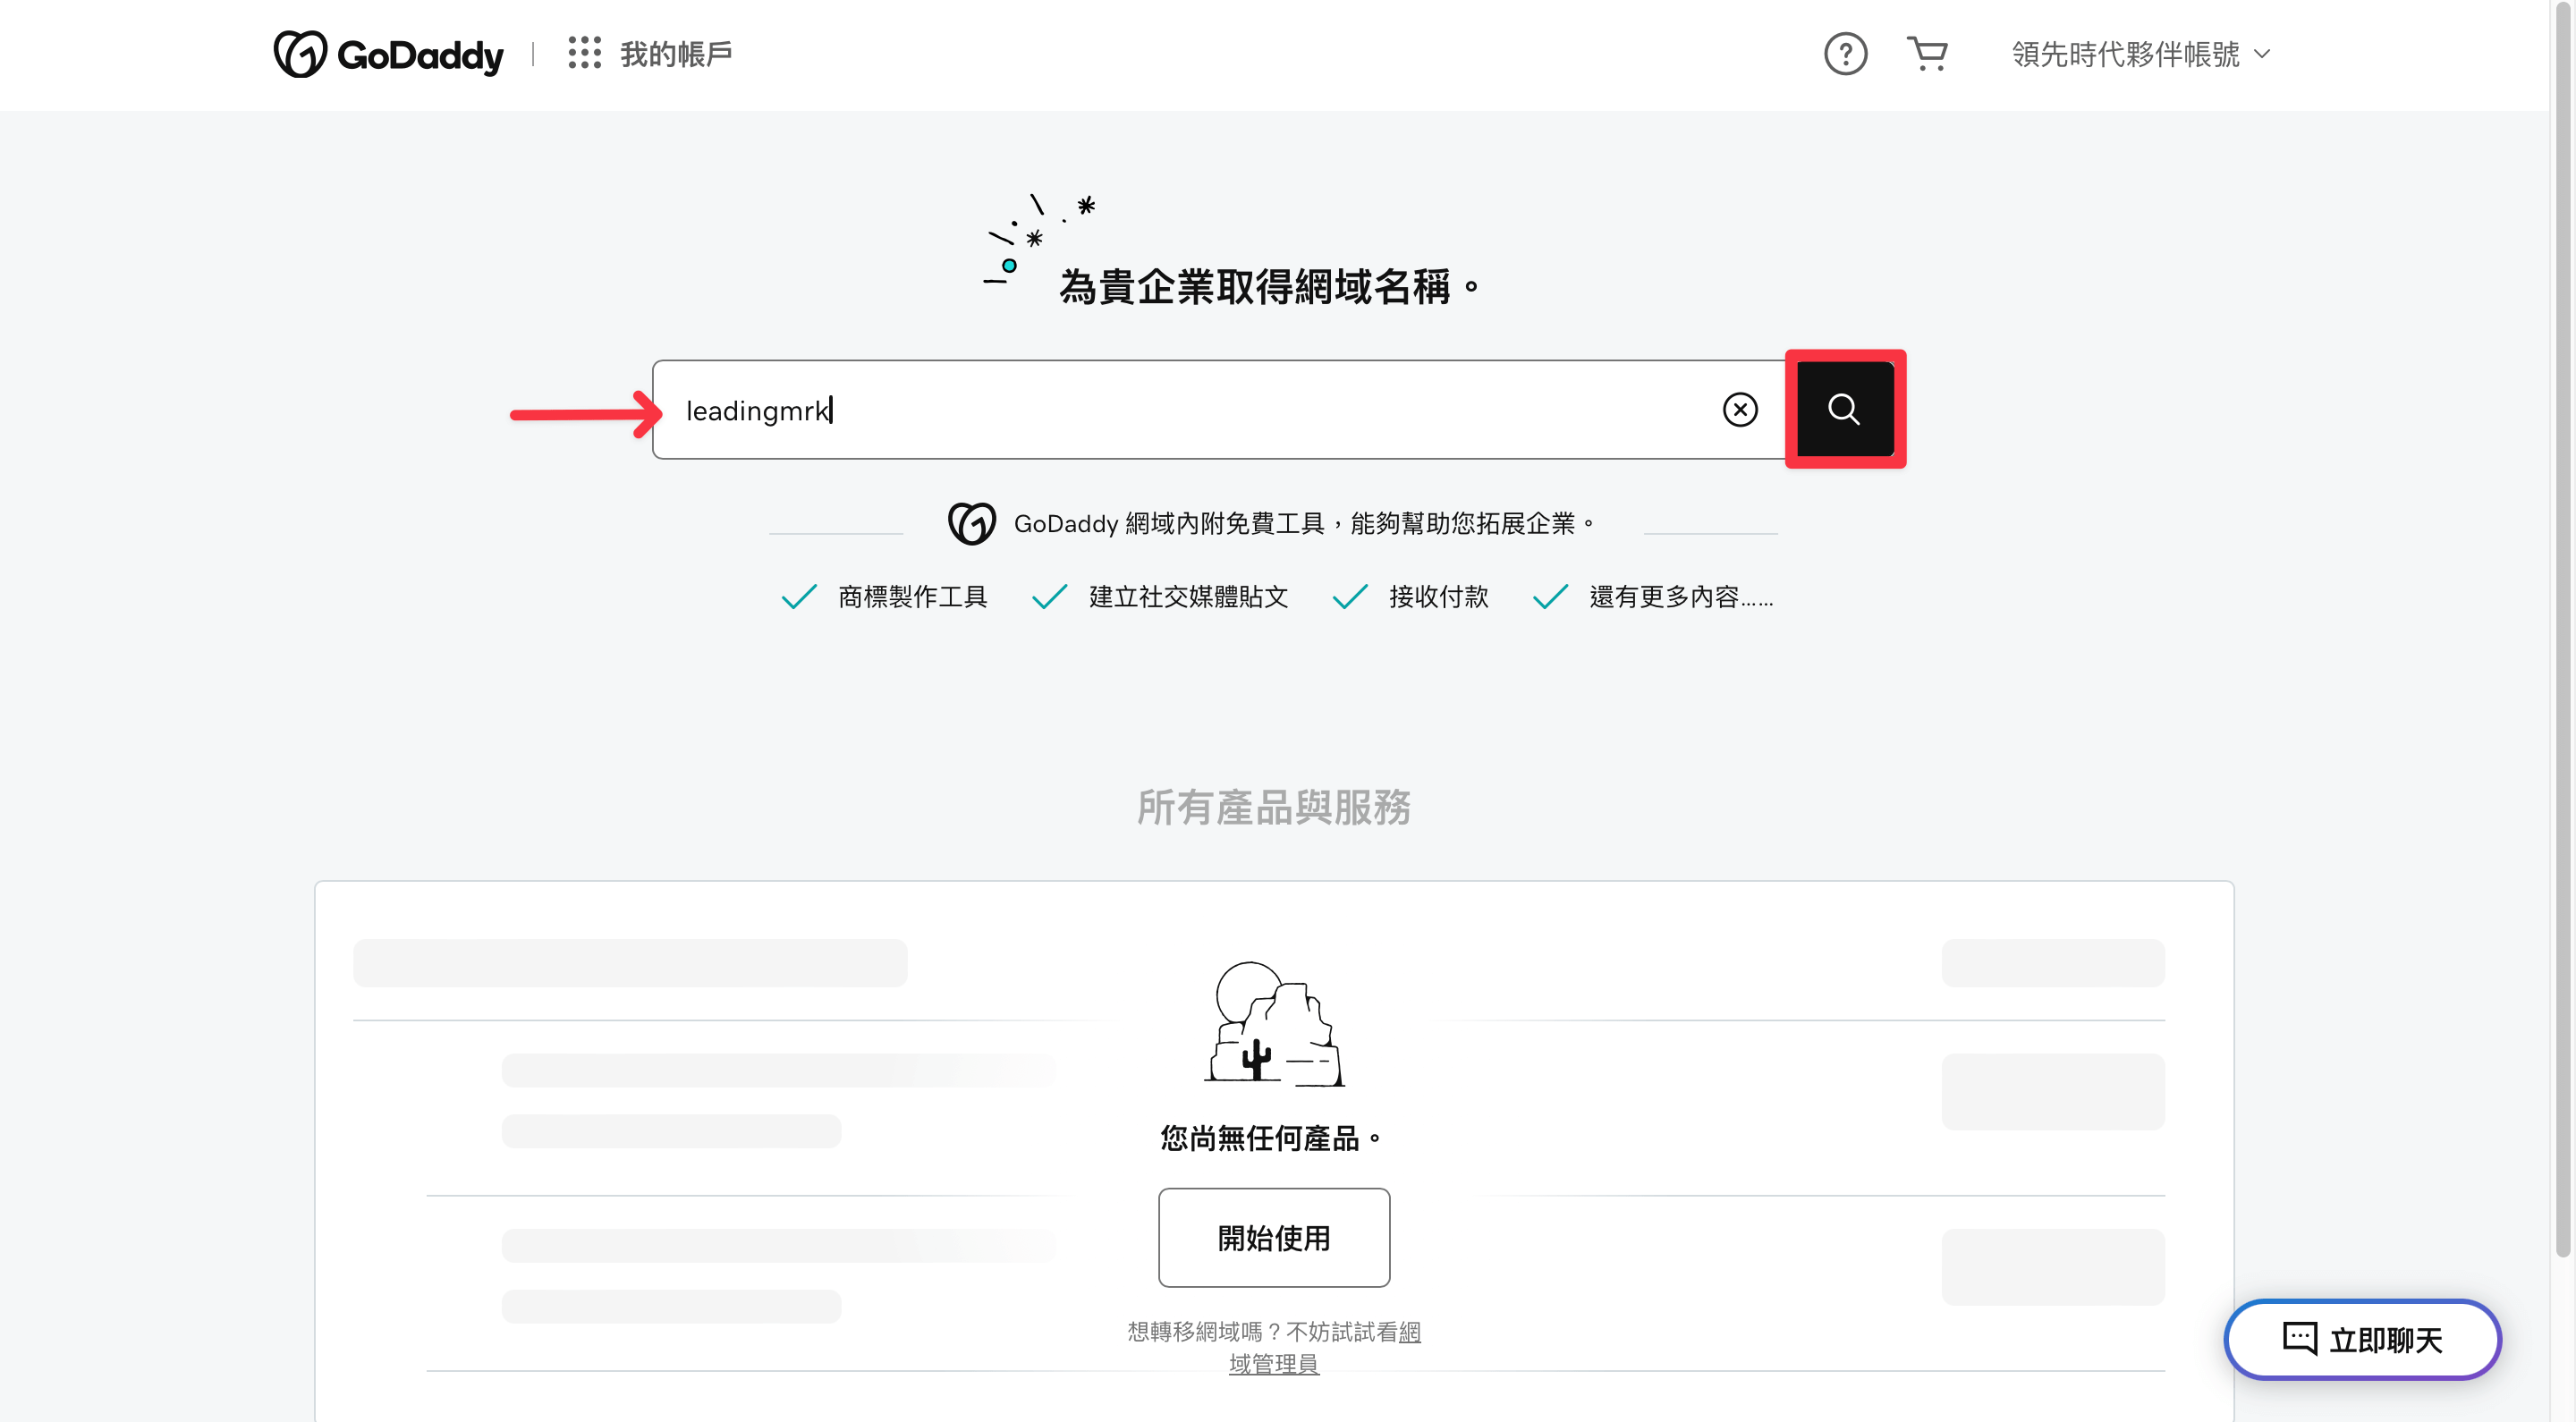Click the 還有更多內容 feature text
This screenshot has width=2576, height=1422.
[x=1680, y=597]
